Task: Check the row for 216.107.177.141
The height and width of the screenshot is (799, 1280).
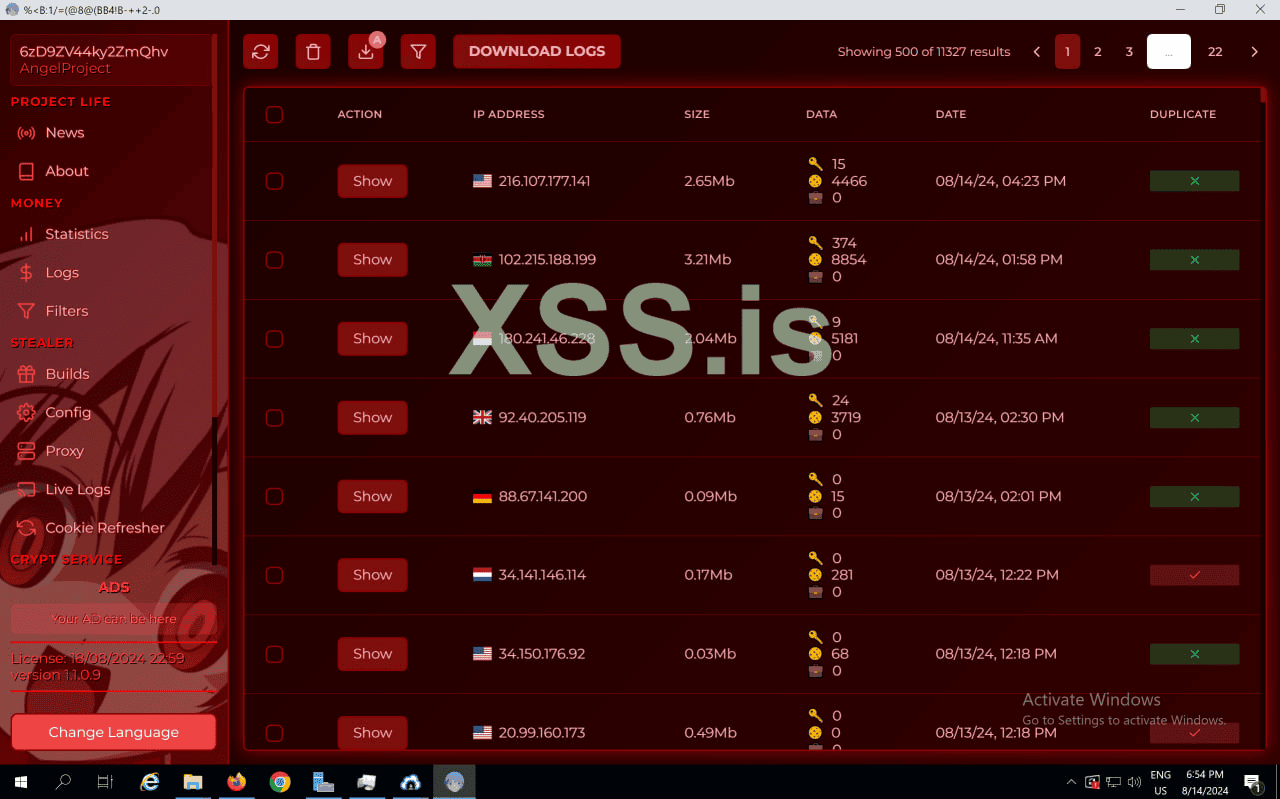Action: pyautogui.click(x=274, y=181)
